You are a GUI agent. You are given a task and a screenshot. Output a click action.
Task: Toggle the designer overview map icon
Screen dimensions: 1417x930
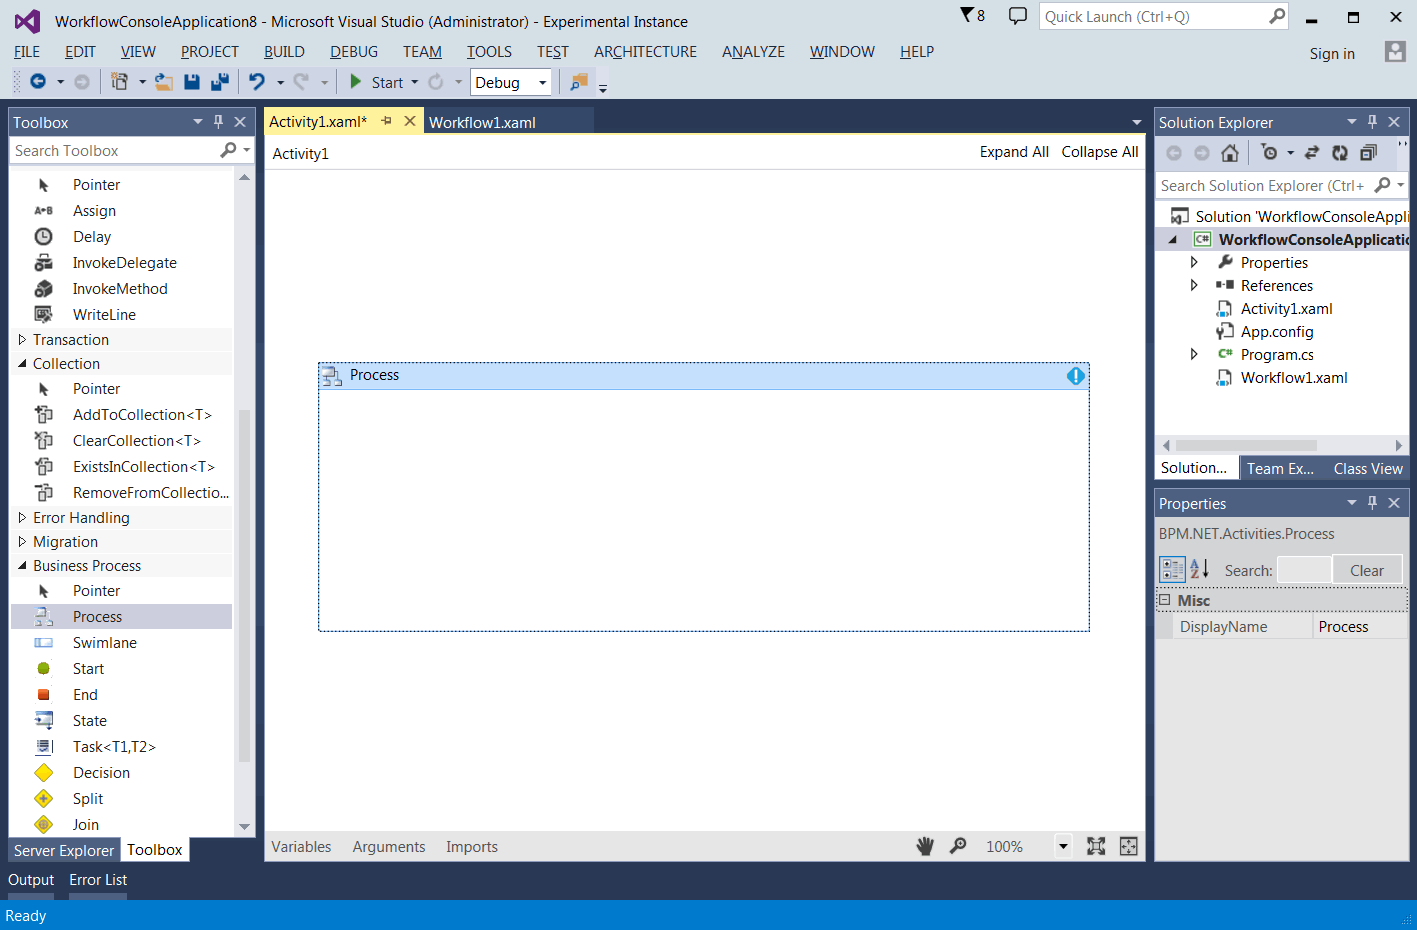pyautogui.click(x=1128, y=846)
